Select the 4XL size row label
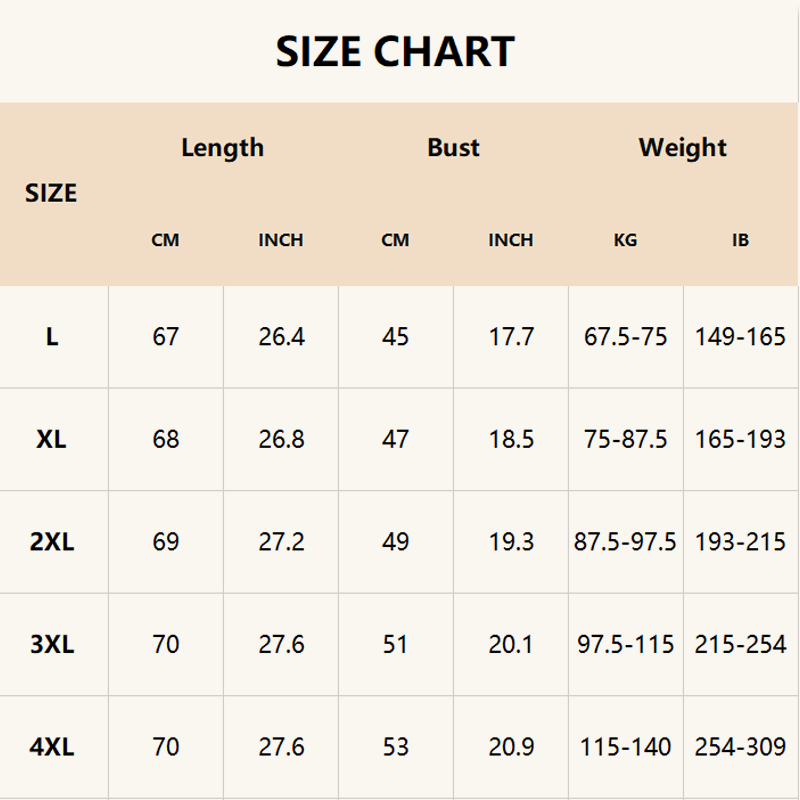The image size is (800, 800). point(52,747)
